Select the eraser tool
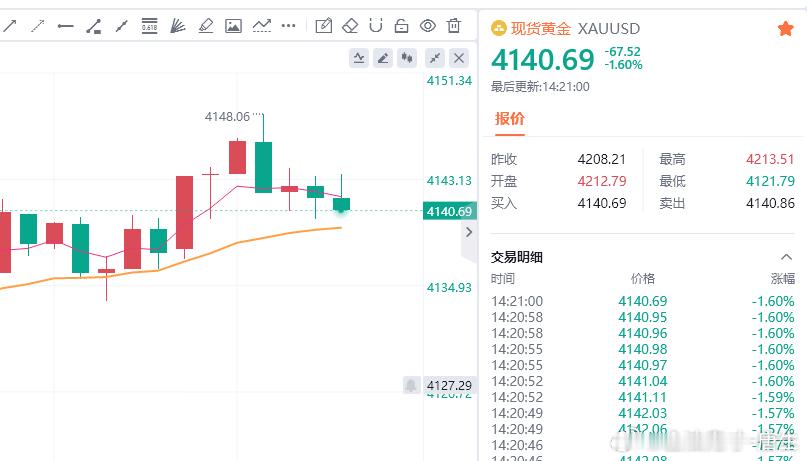Screen dimensions: 807x461 [350, 25]
